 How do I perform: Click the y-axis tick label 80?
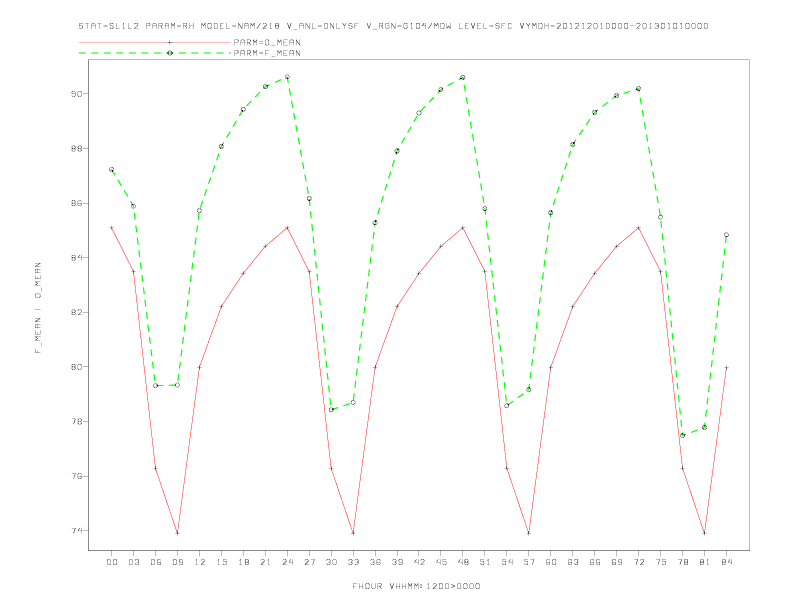point(76,367)
